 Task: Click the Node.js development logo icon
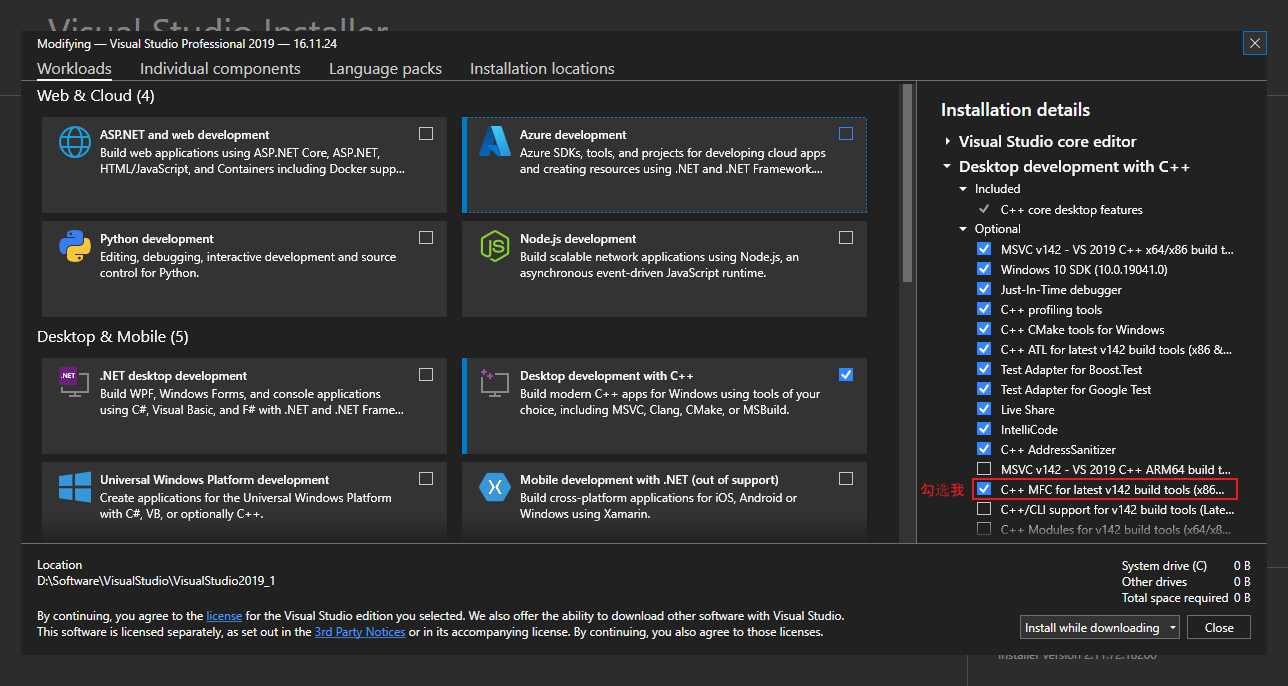coord(494,246)
